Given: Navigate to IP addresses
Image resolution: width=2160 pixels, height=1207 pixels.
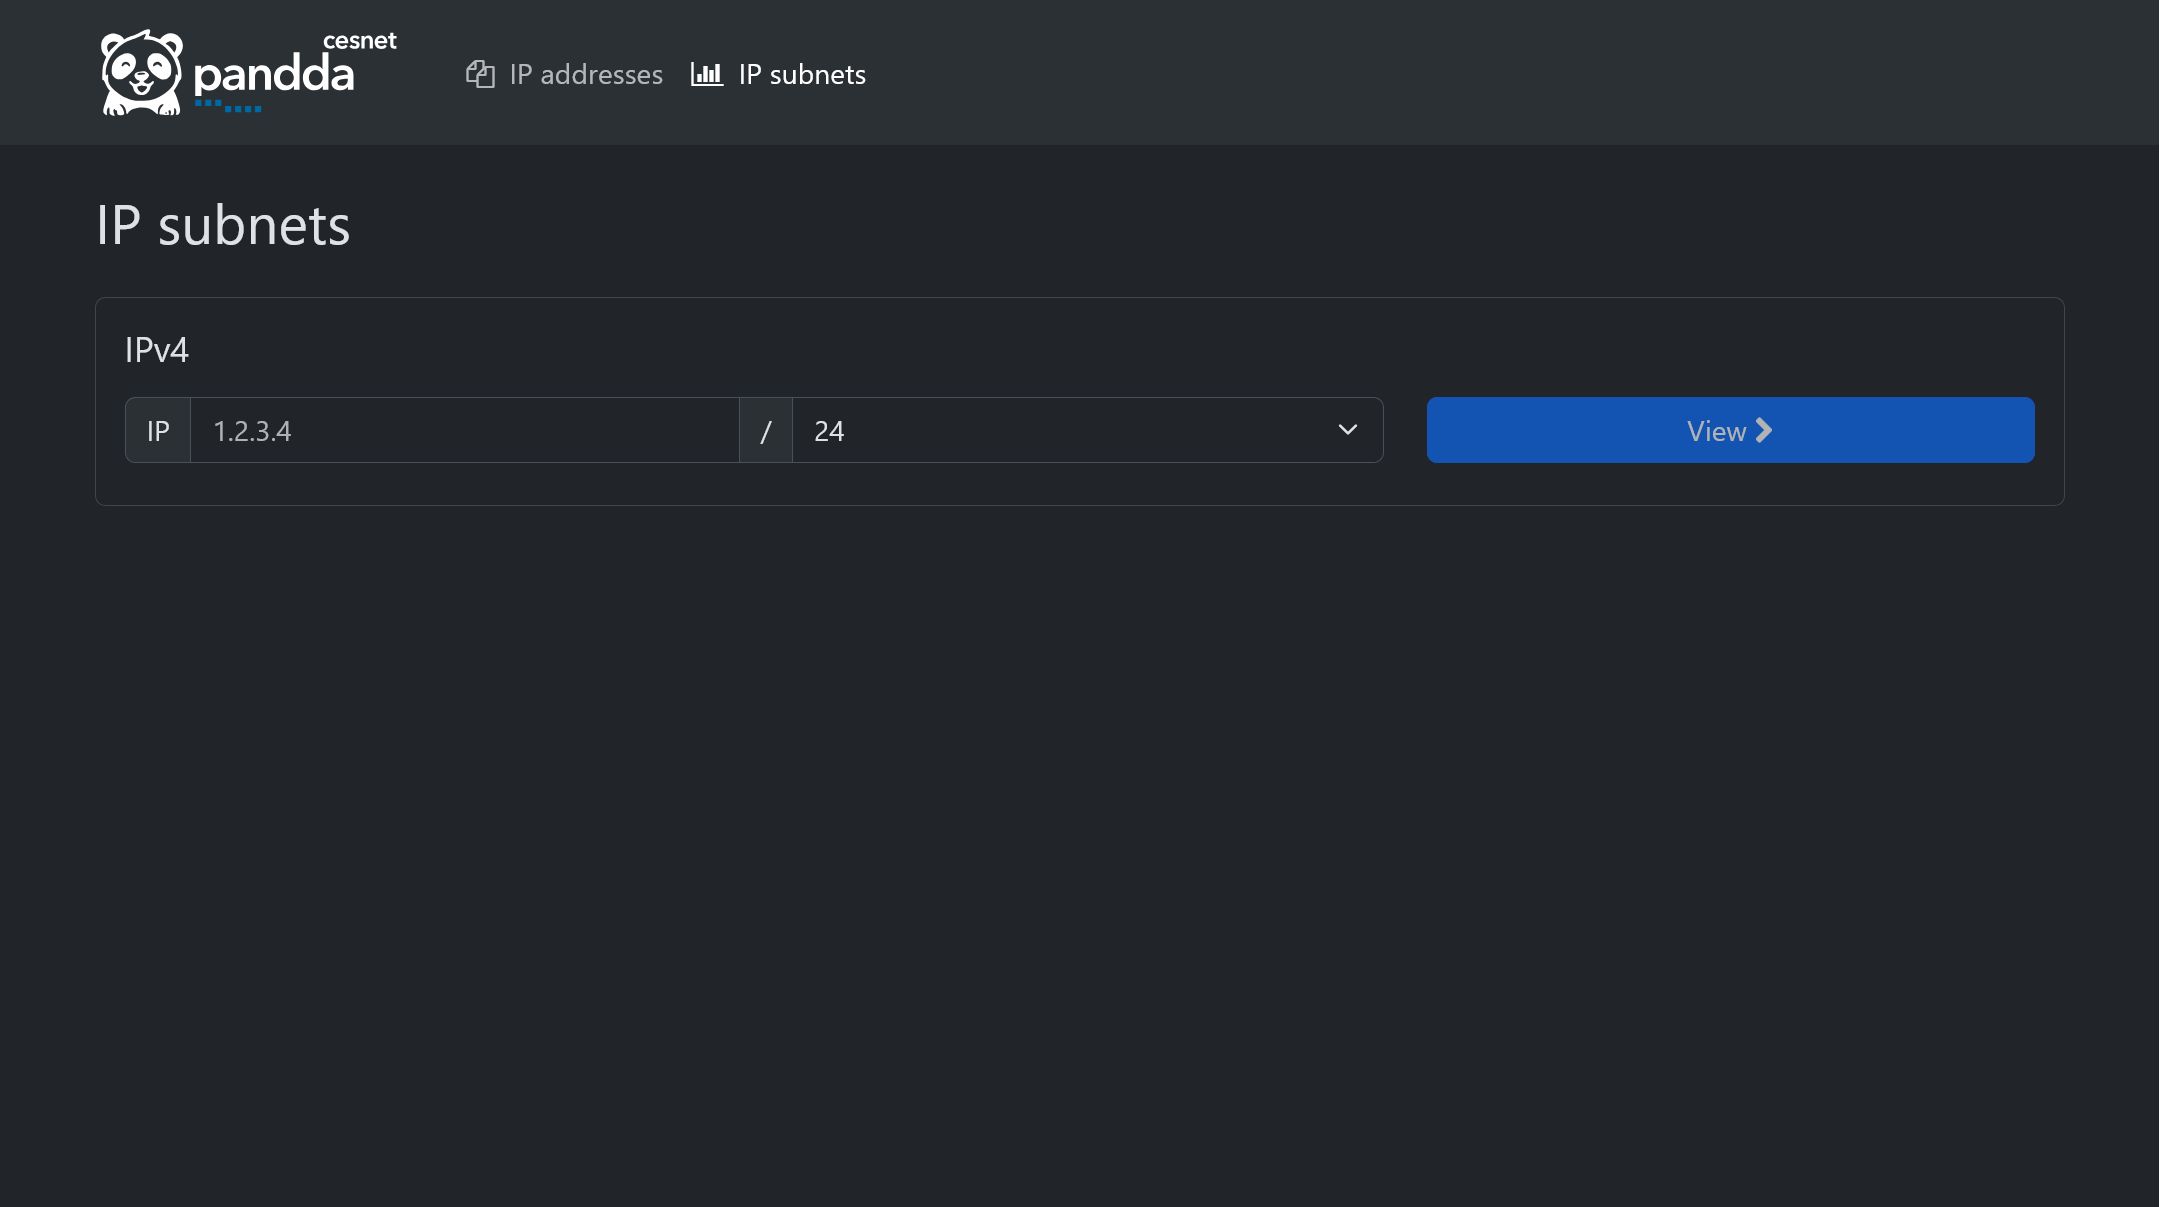Looking at the screenshot, I should [x=585, y=74].
